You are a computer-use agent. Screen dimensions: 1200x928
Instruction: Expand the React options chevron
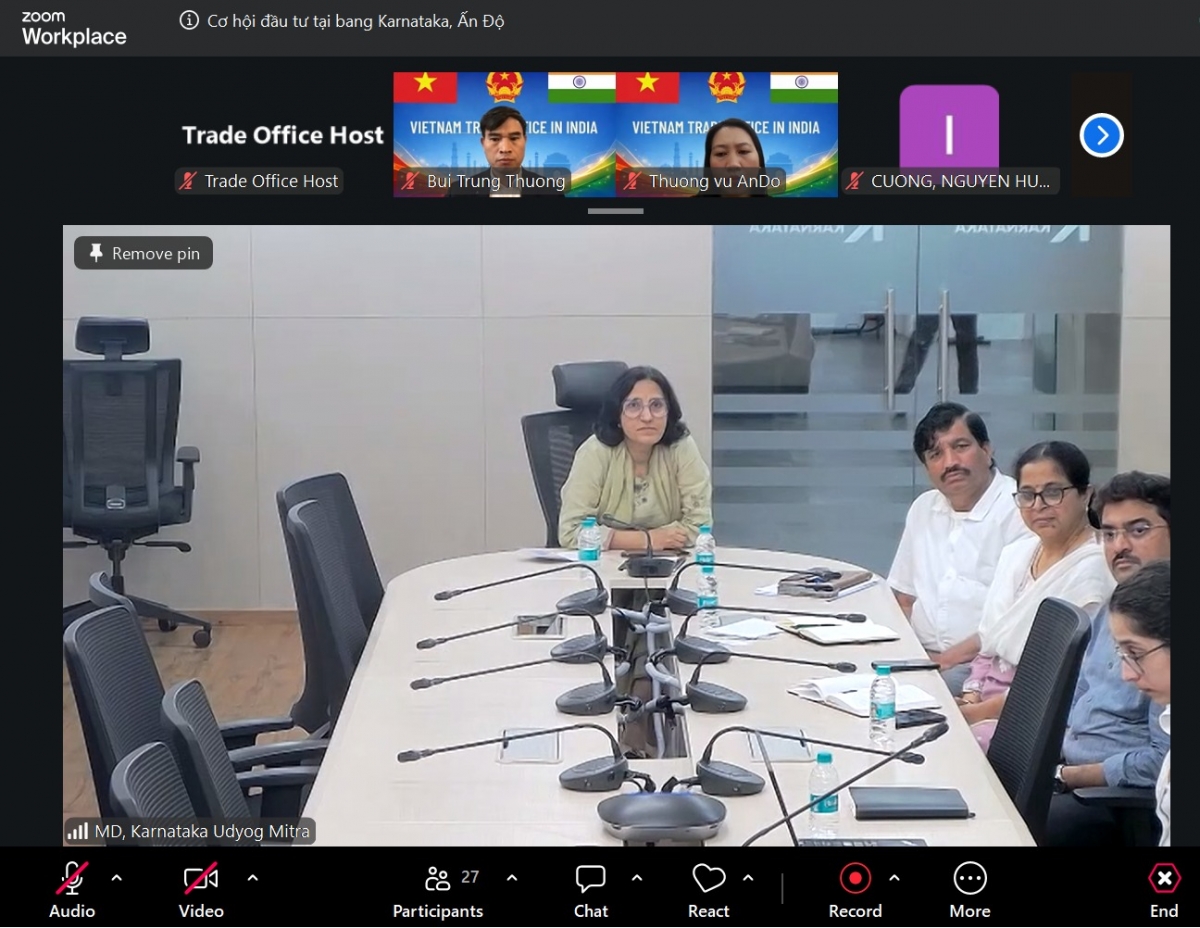pyautogui.click(x=748, y=878)
